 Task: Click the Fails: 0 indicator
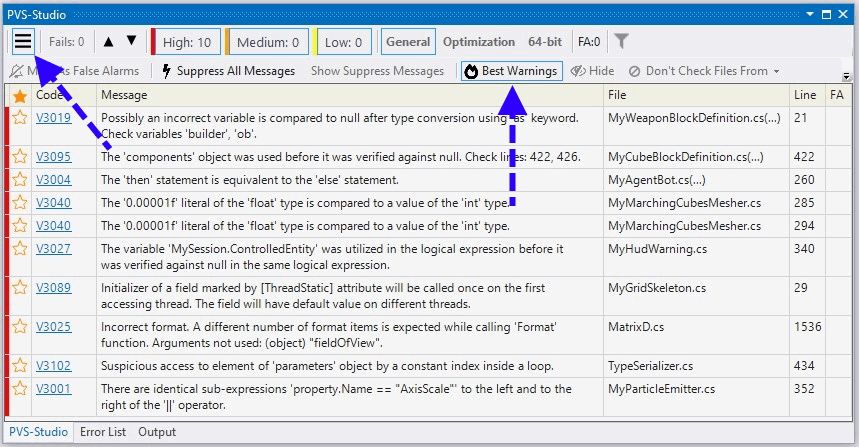[66, 42]
